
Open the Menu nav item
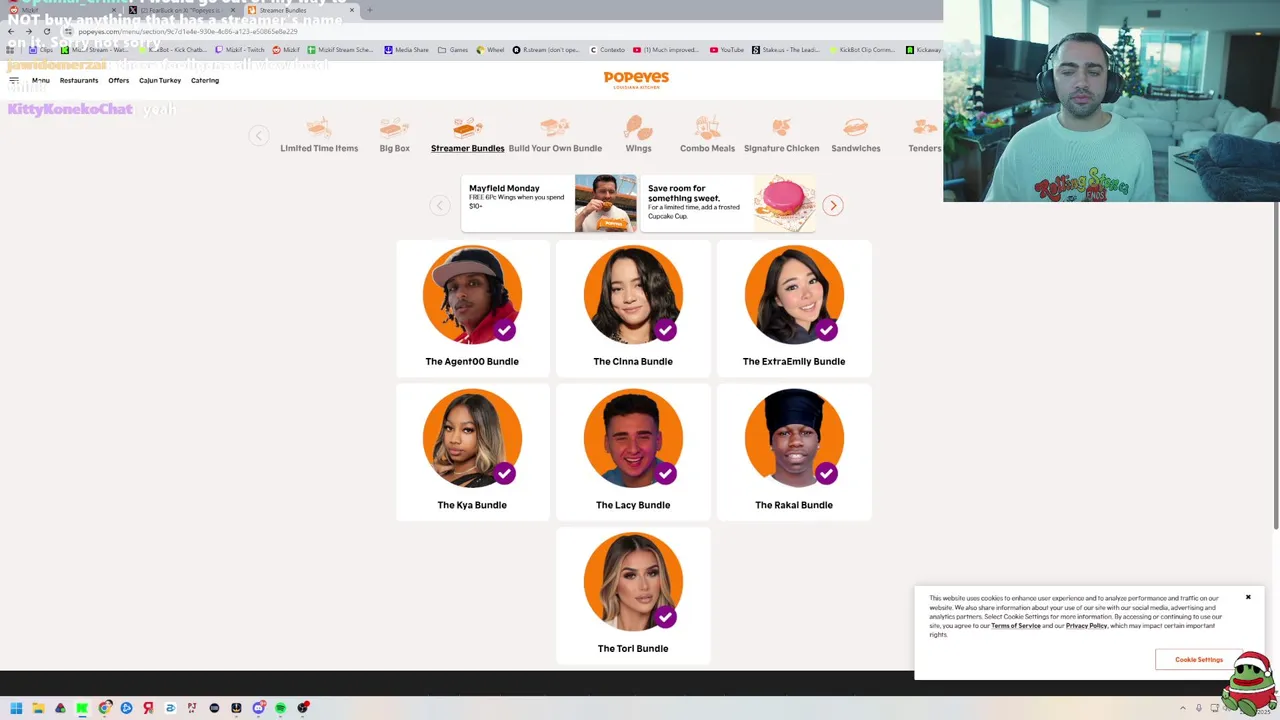[x=41, y=80]
